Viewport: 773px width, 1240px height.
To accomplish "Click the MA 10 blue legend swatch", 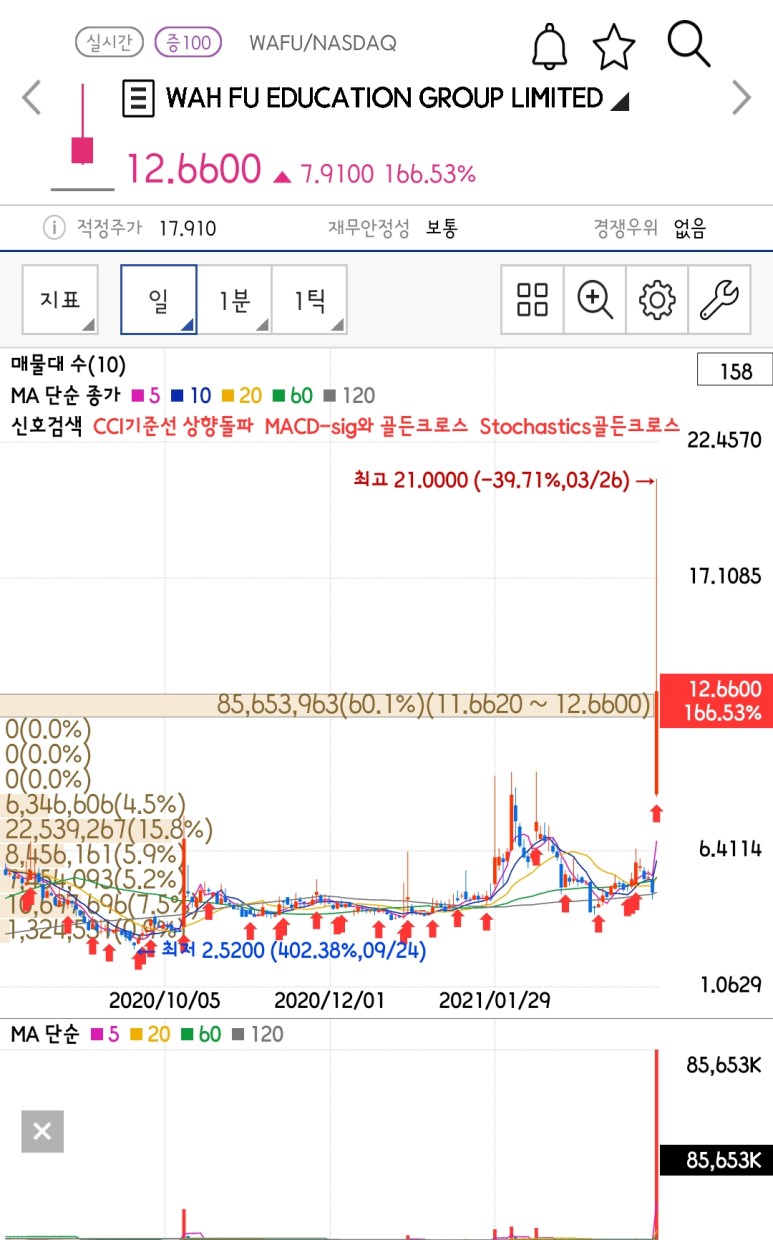I will [x=175, y=396].
